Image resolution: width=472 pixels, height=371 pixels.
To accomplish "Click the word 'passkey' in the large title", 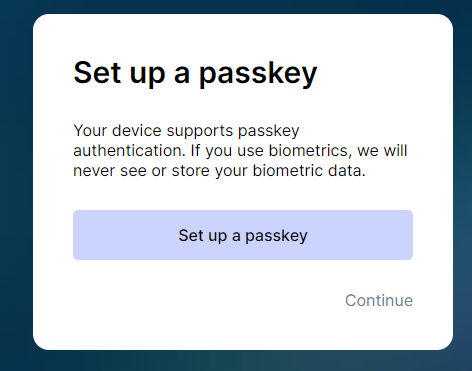I will [x=258, y=74].
